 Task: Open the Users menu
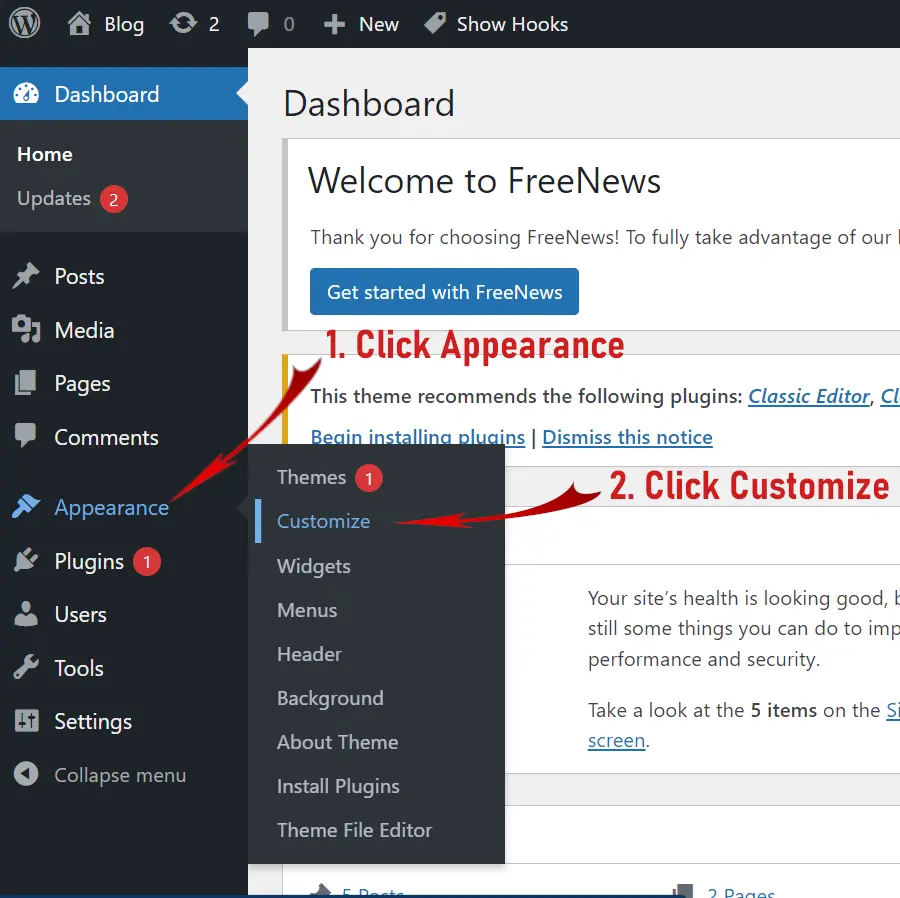pyautogui.click(x=80, y=615)
